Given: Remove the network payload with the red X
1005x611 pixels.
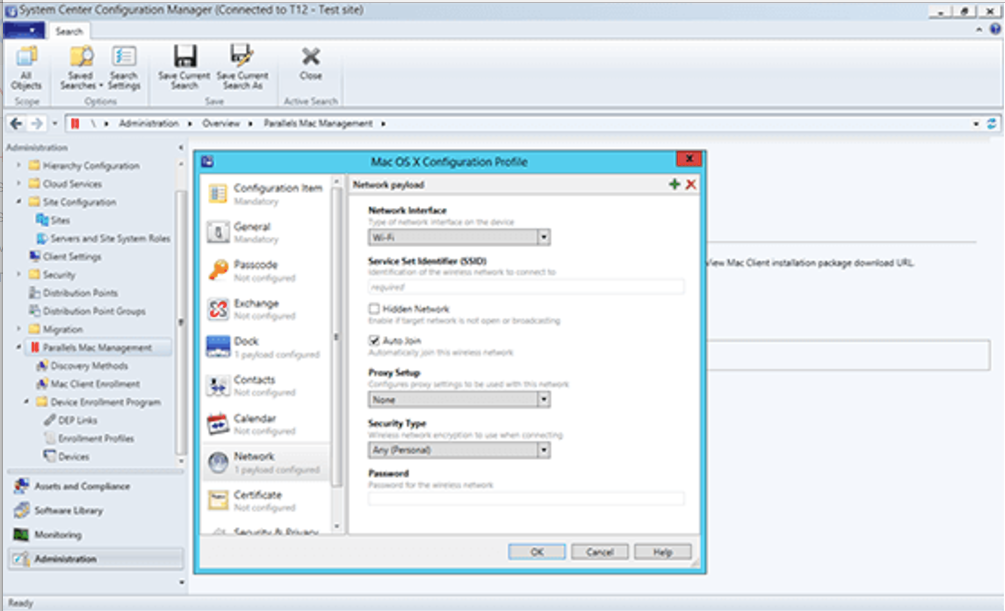Looking at the screenshot, I should 690,184.
